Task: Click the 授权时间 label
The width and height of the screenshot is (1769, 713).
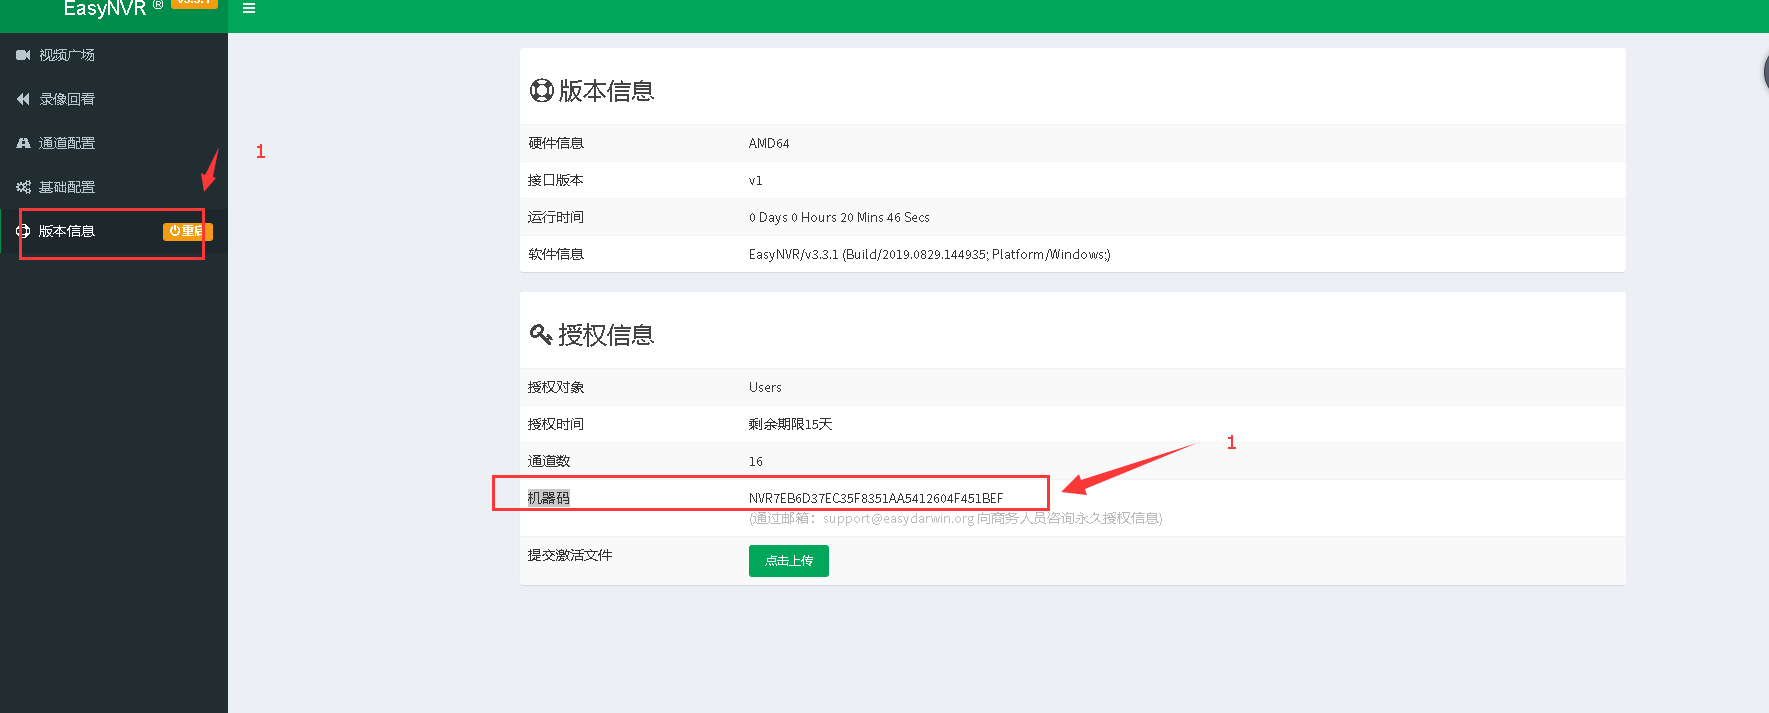Action: (x=556, y=424)
